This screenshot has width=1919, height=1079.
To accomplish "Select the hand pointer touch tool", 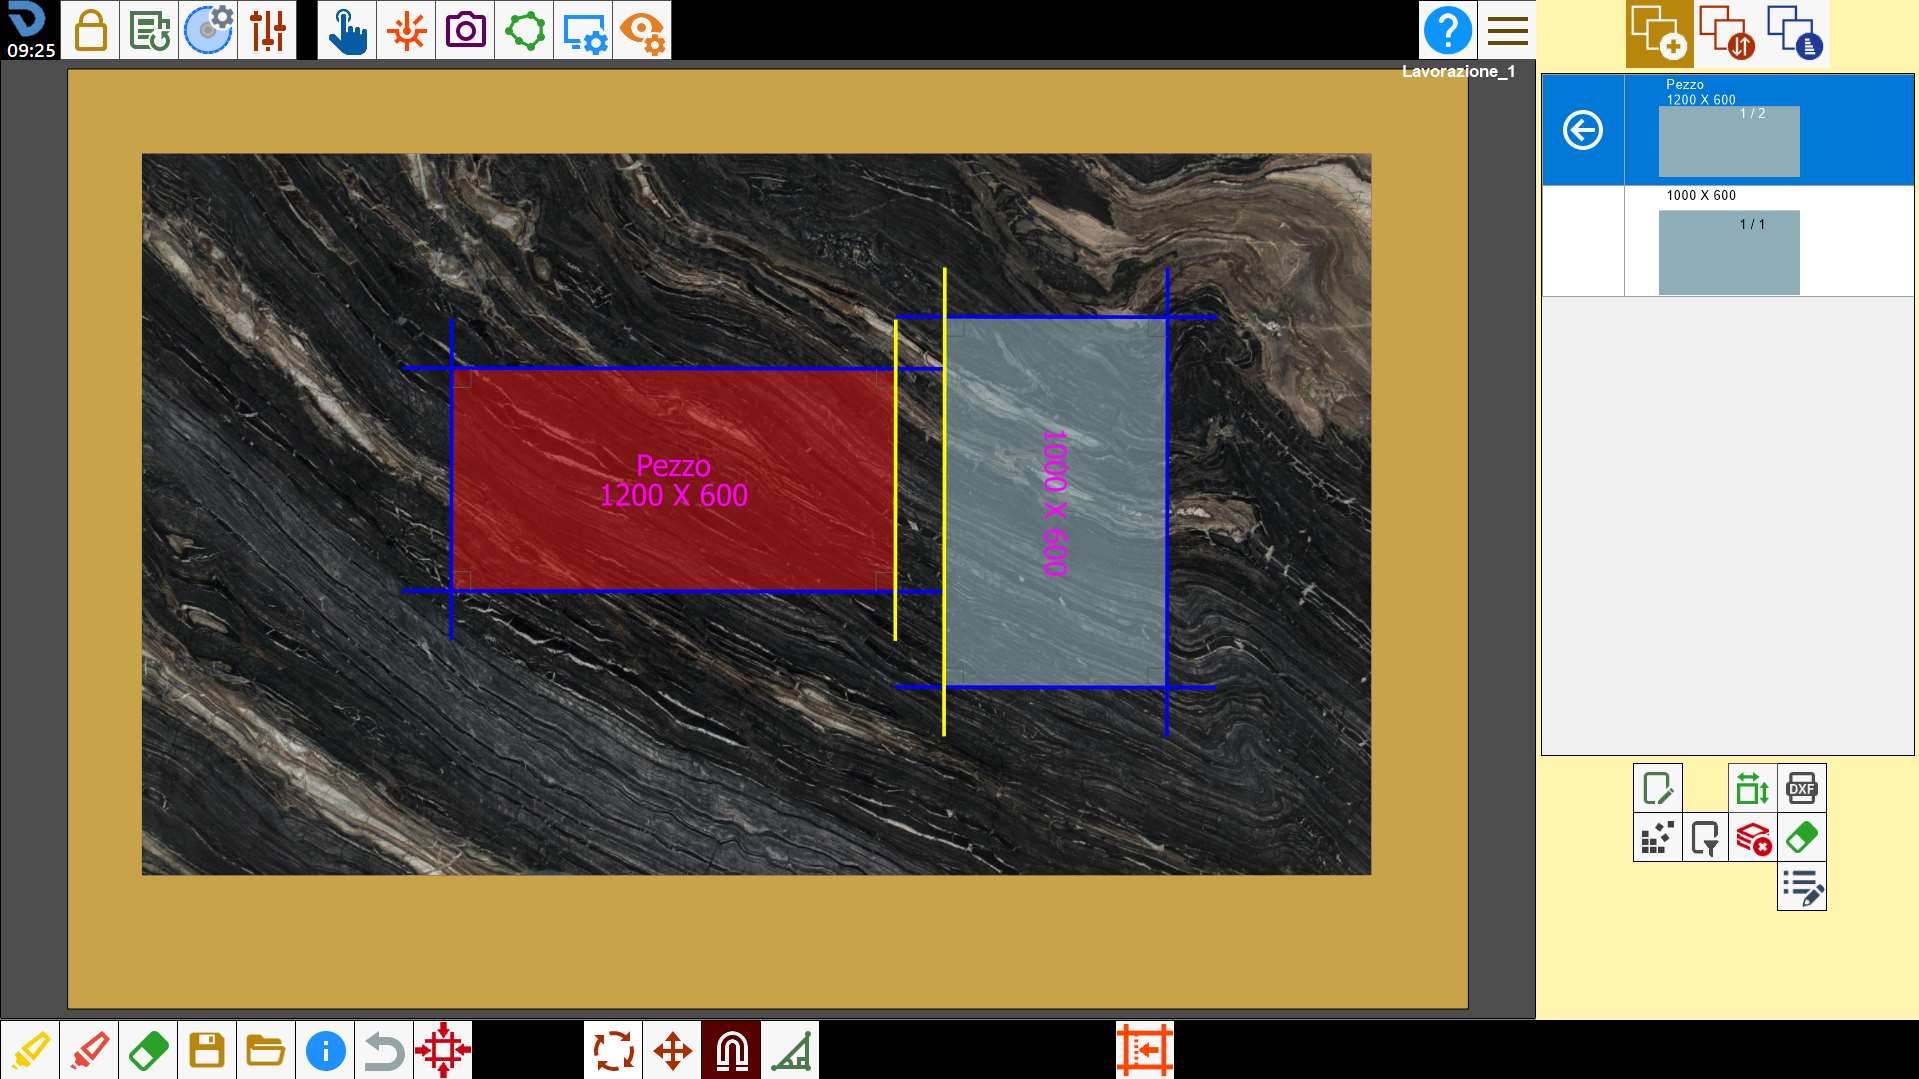I will (x=347, y=30).
